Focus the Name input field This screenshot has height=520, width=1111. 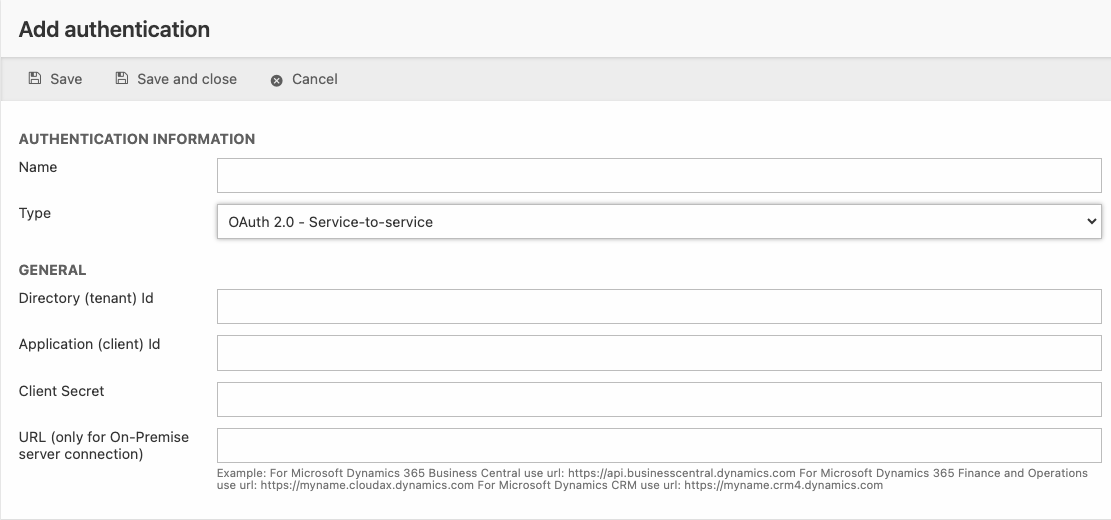(658, 175)
